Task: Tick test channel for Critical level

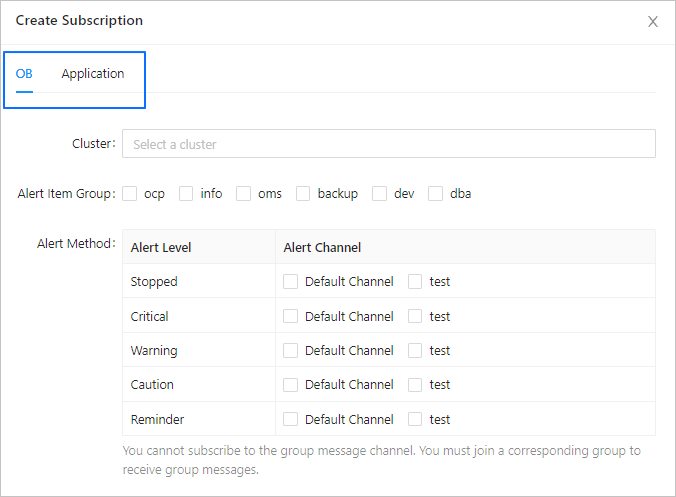Action: (416, 316)
